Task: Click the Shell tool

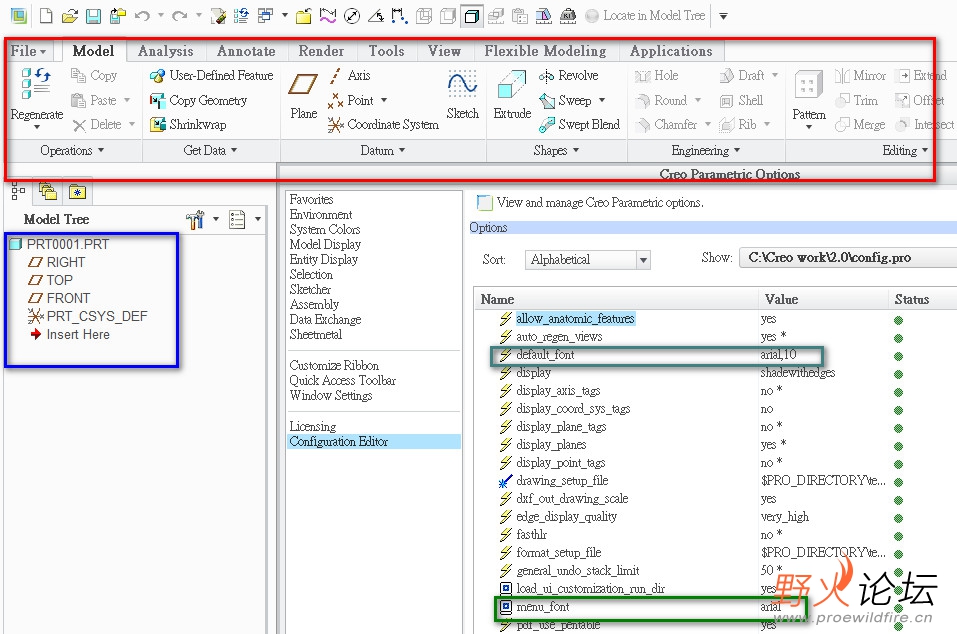Action: [741, 100]
